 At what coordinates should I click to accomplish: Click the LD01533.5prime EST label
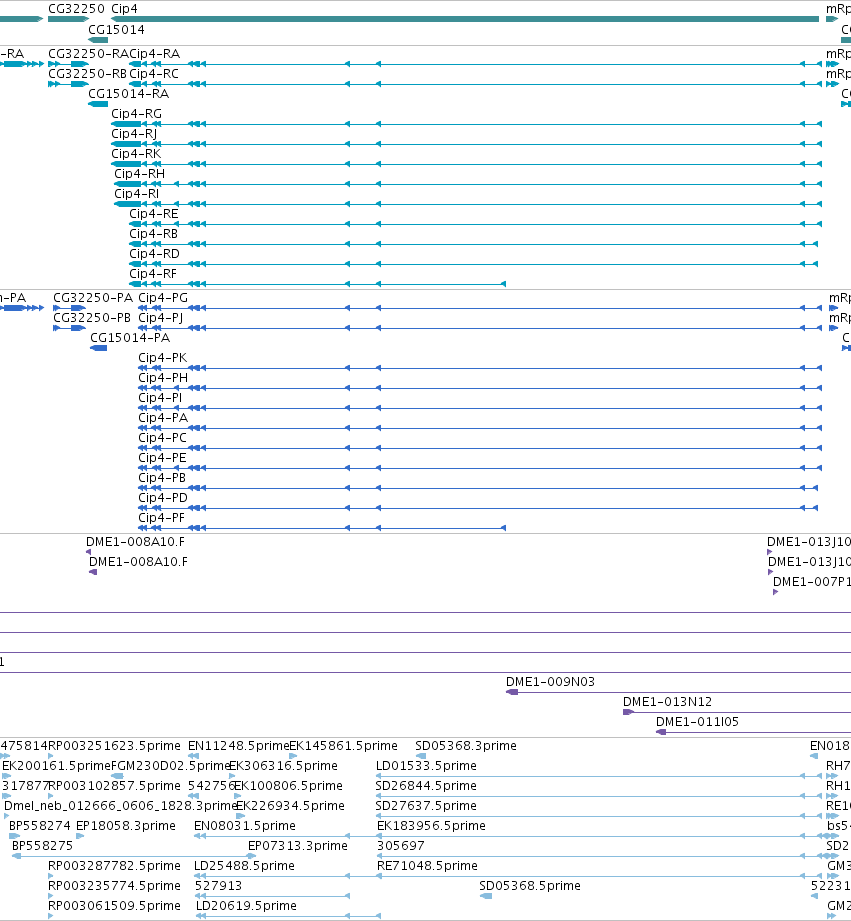(426, 766)
